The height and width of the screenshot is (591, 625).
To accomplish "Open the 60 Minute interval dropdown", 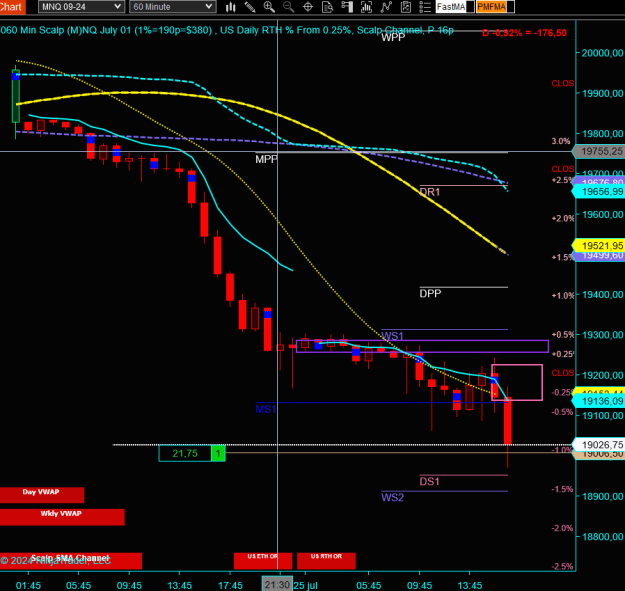I will [173, 7].
